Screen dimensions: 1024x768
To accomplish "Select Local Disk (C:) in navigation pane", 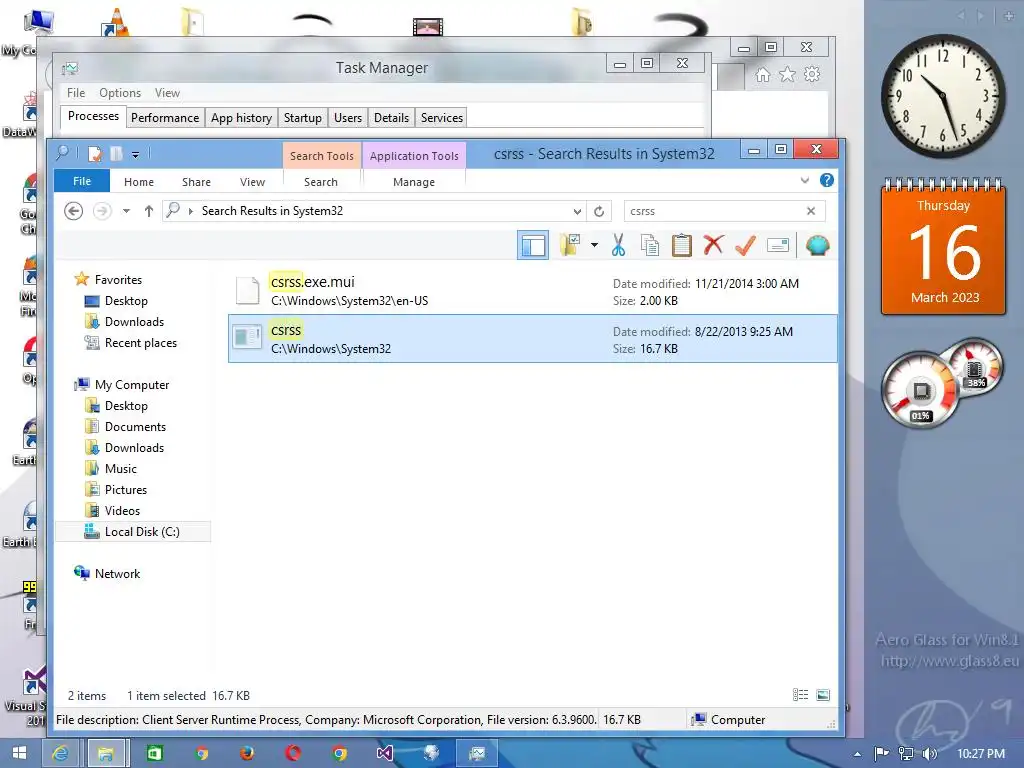I will coord(133,532).
